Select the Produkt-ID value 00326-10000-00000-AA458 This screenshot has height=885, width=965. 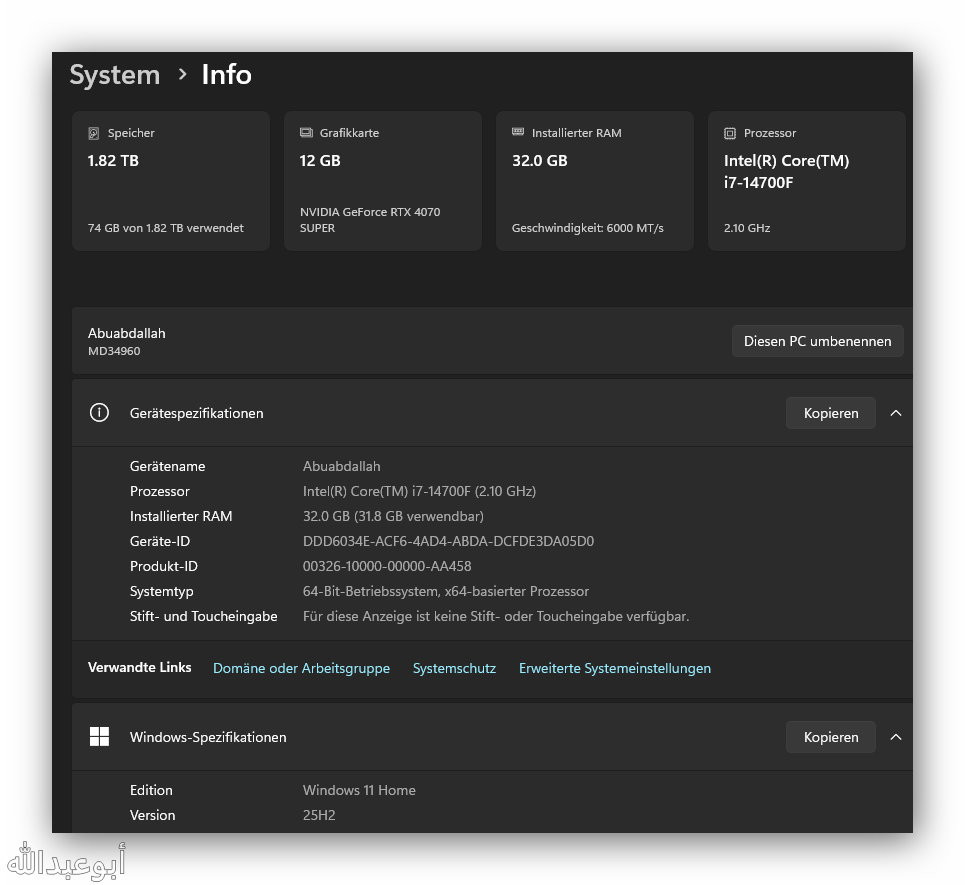click(x=386, y=566)
